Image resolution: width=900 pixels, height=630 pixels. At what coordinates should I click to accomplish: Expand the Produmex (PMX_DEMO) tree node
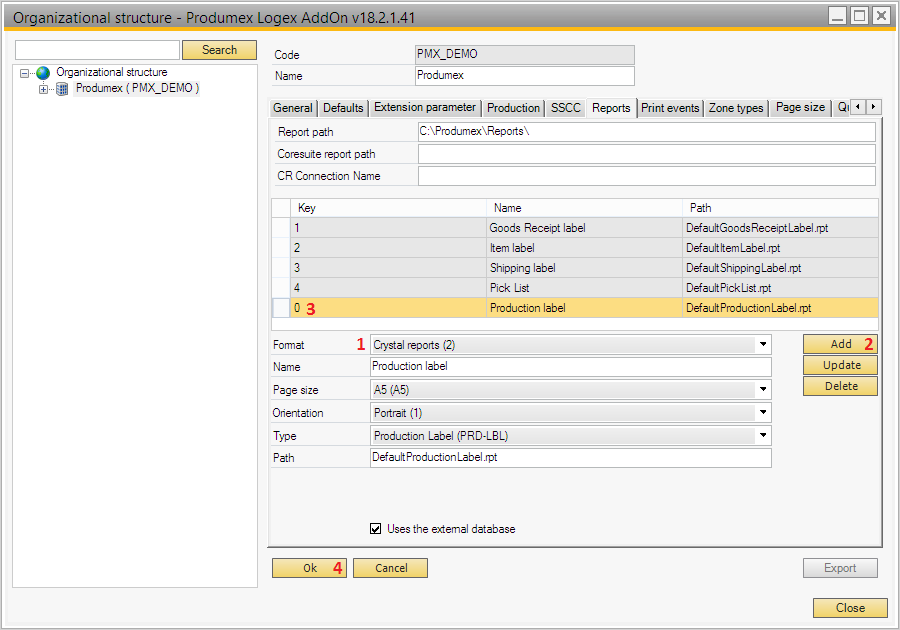click(x=43, y=89)
